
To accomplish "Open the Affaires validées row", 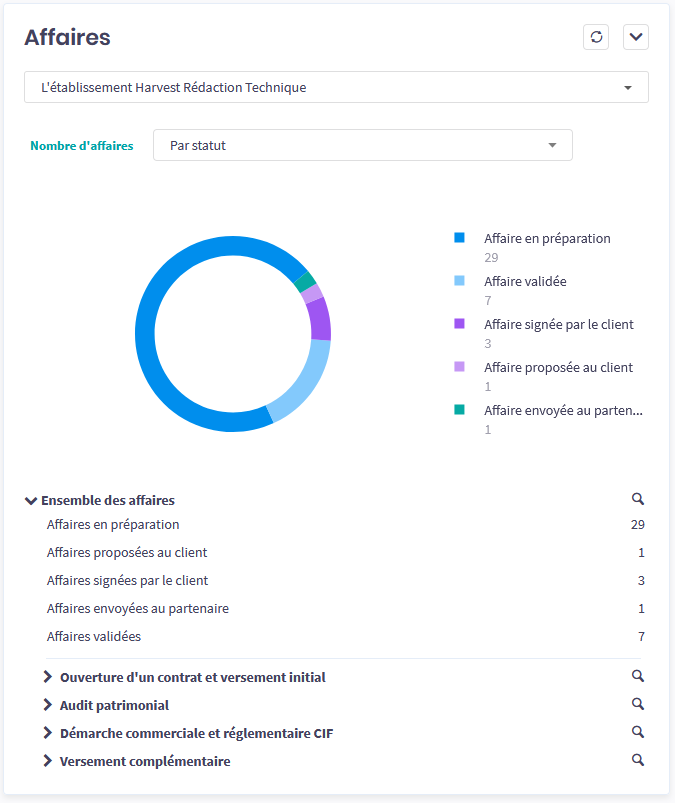I will [94, 636].
